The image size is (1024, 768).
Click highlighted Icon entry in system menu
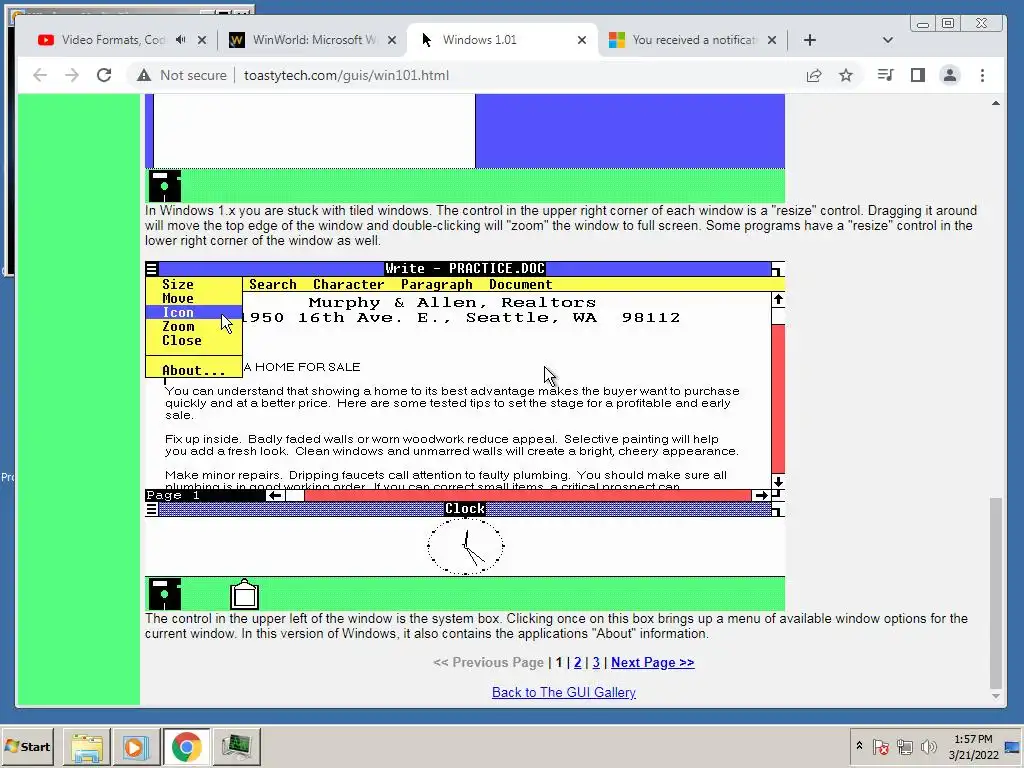tap(193, 312)
